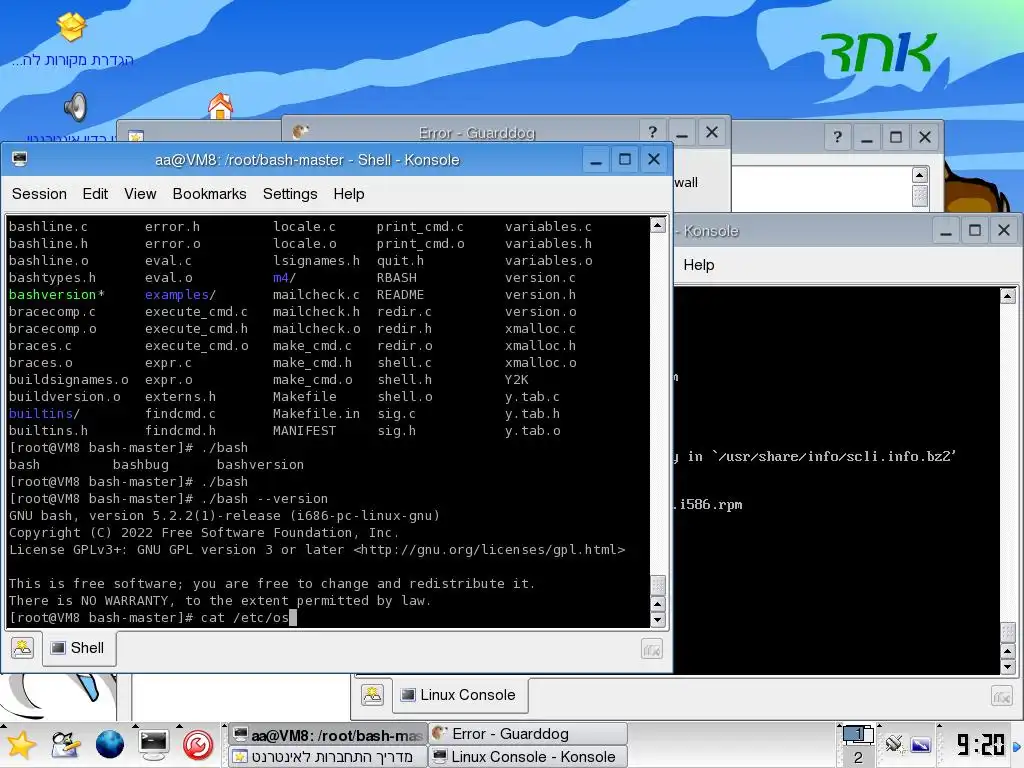Screen dimensions: 1024x768
Task: Switch to Linux Console - Konsole taskbar entry
Action: click(528, 757)
